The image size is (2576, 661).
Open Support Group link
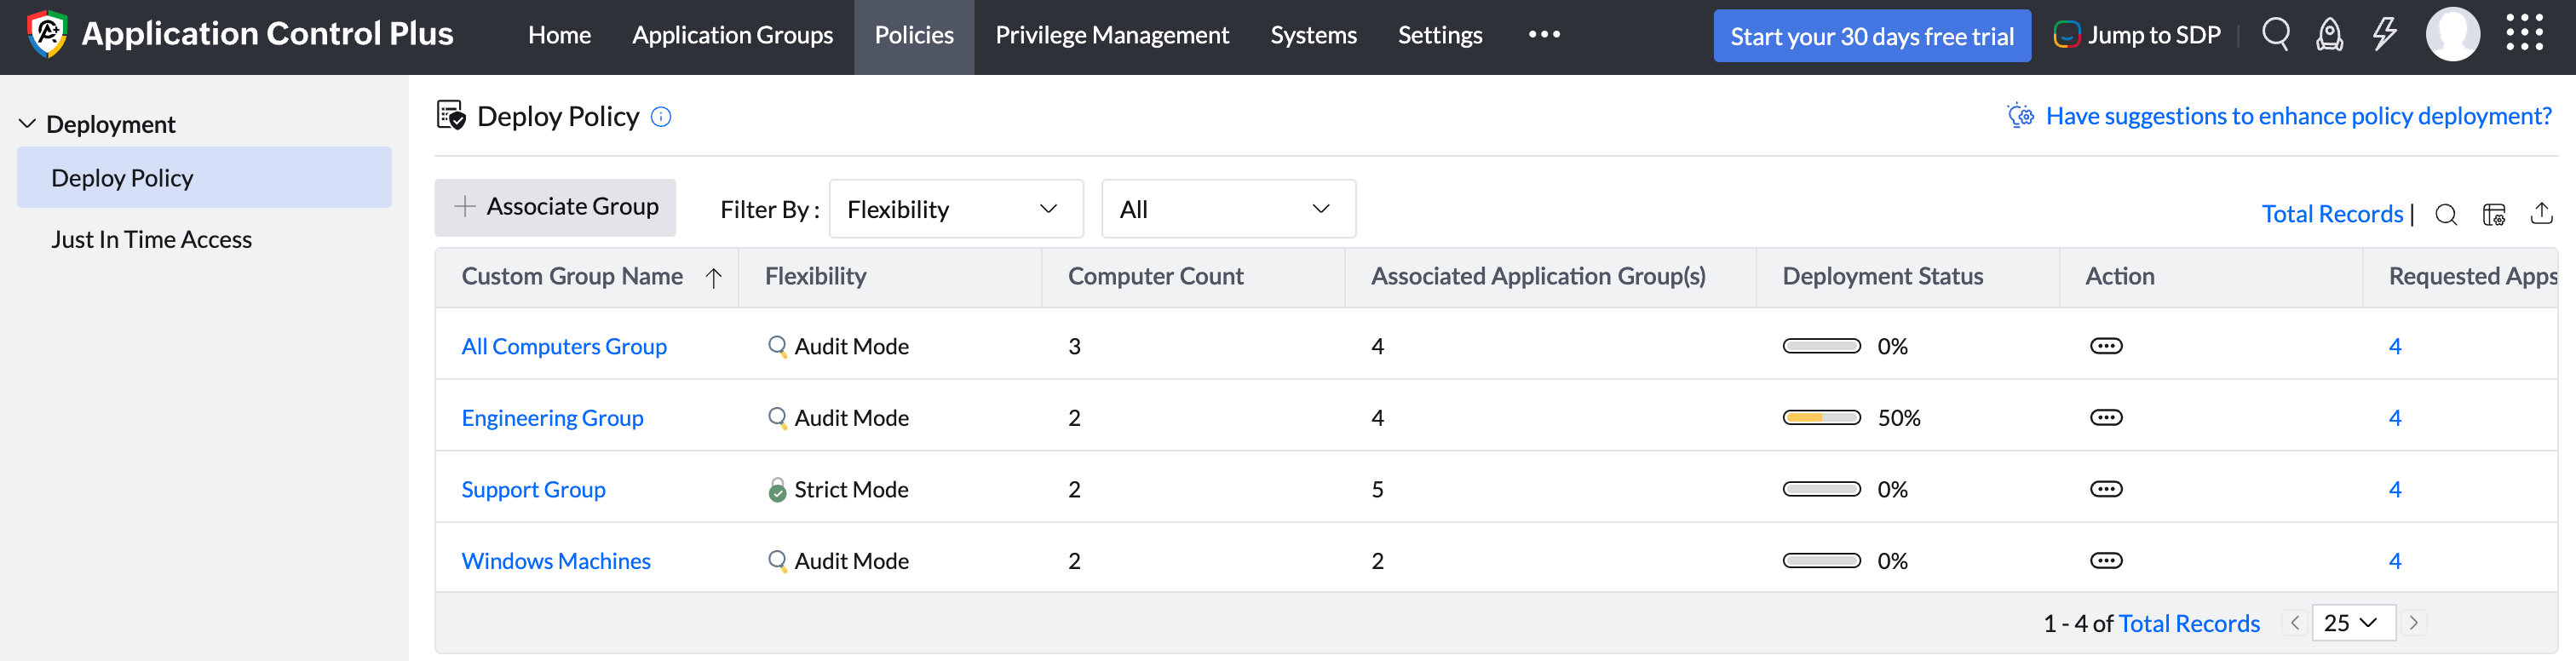533,490
